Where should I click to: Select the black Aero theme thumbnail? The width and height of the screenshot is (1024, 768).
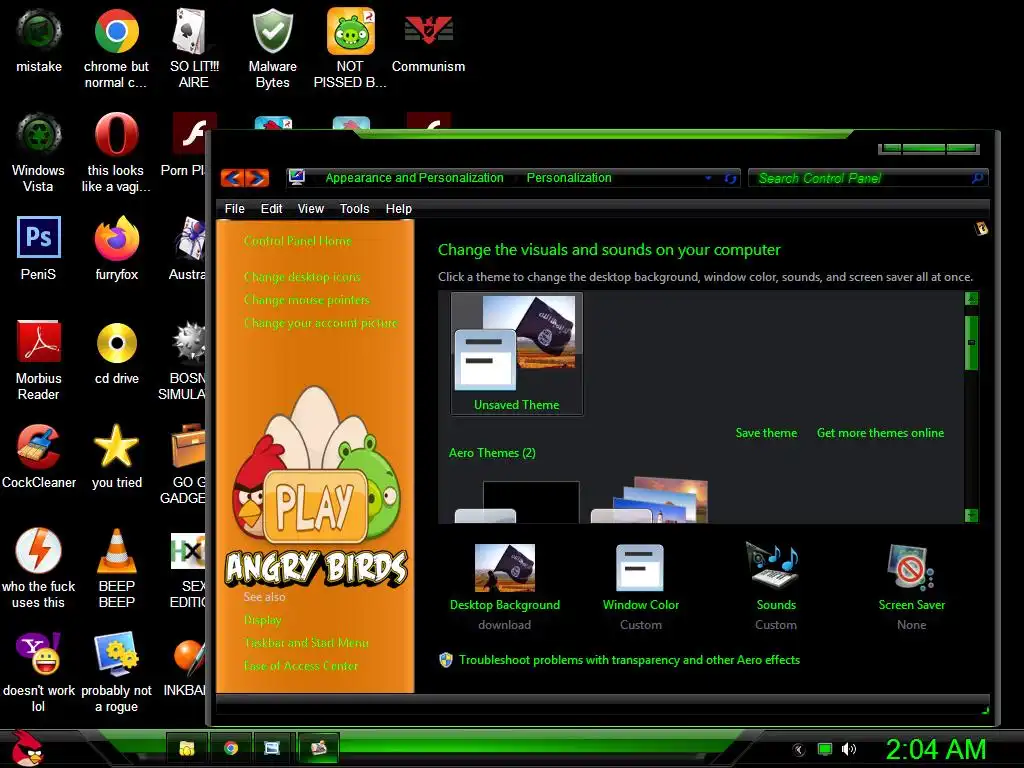click(517, 502)
